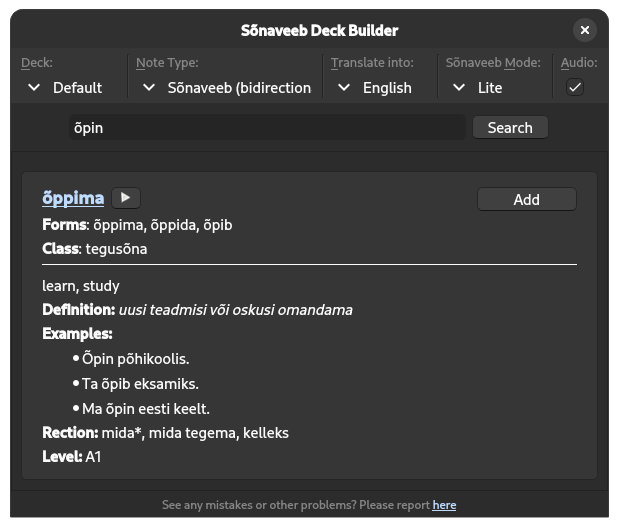Viewport: 619px width, 528px height.
Task: Open the õppima word link
Action: [x=73, y=198]
